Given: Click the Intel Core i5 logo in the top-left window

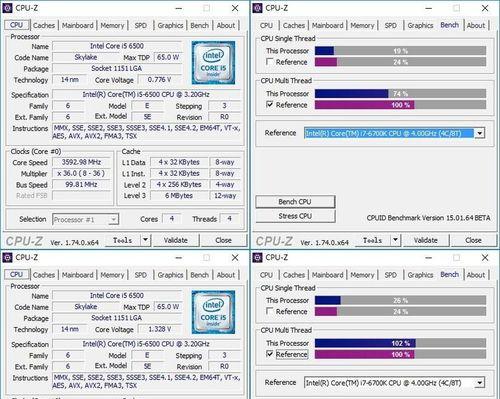Looking at the screenshot, I should coord(213,62).
